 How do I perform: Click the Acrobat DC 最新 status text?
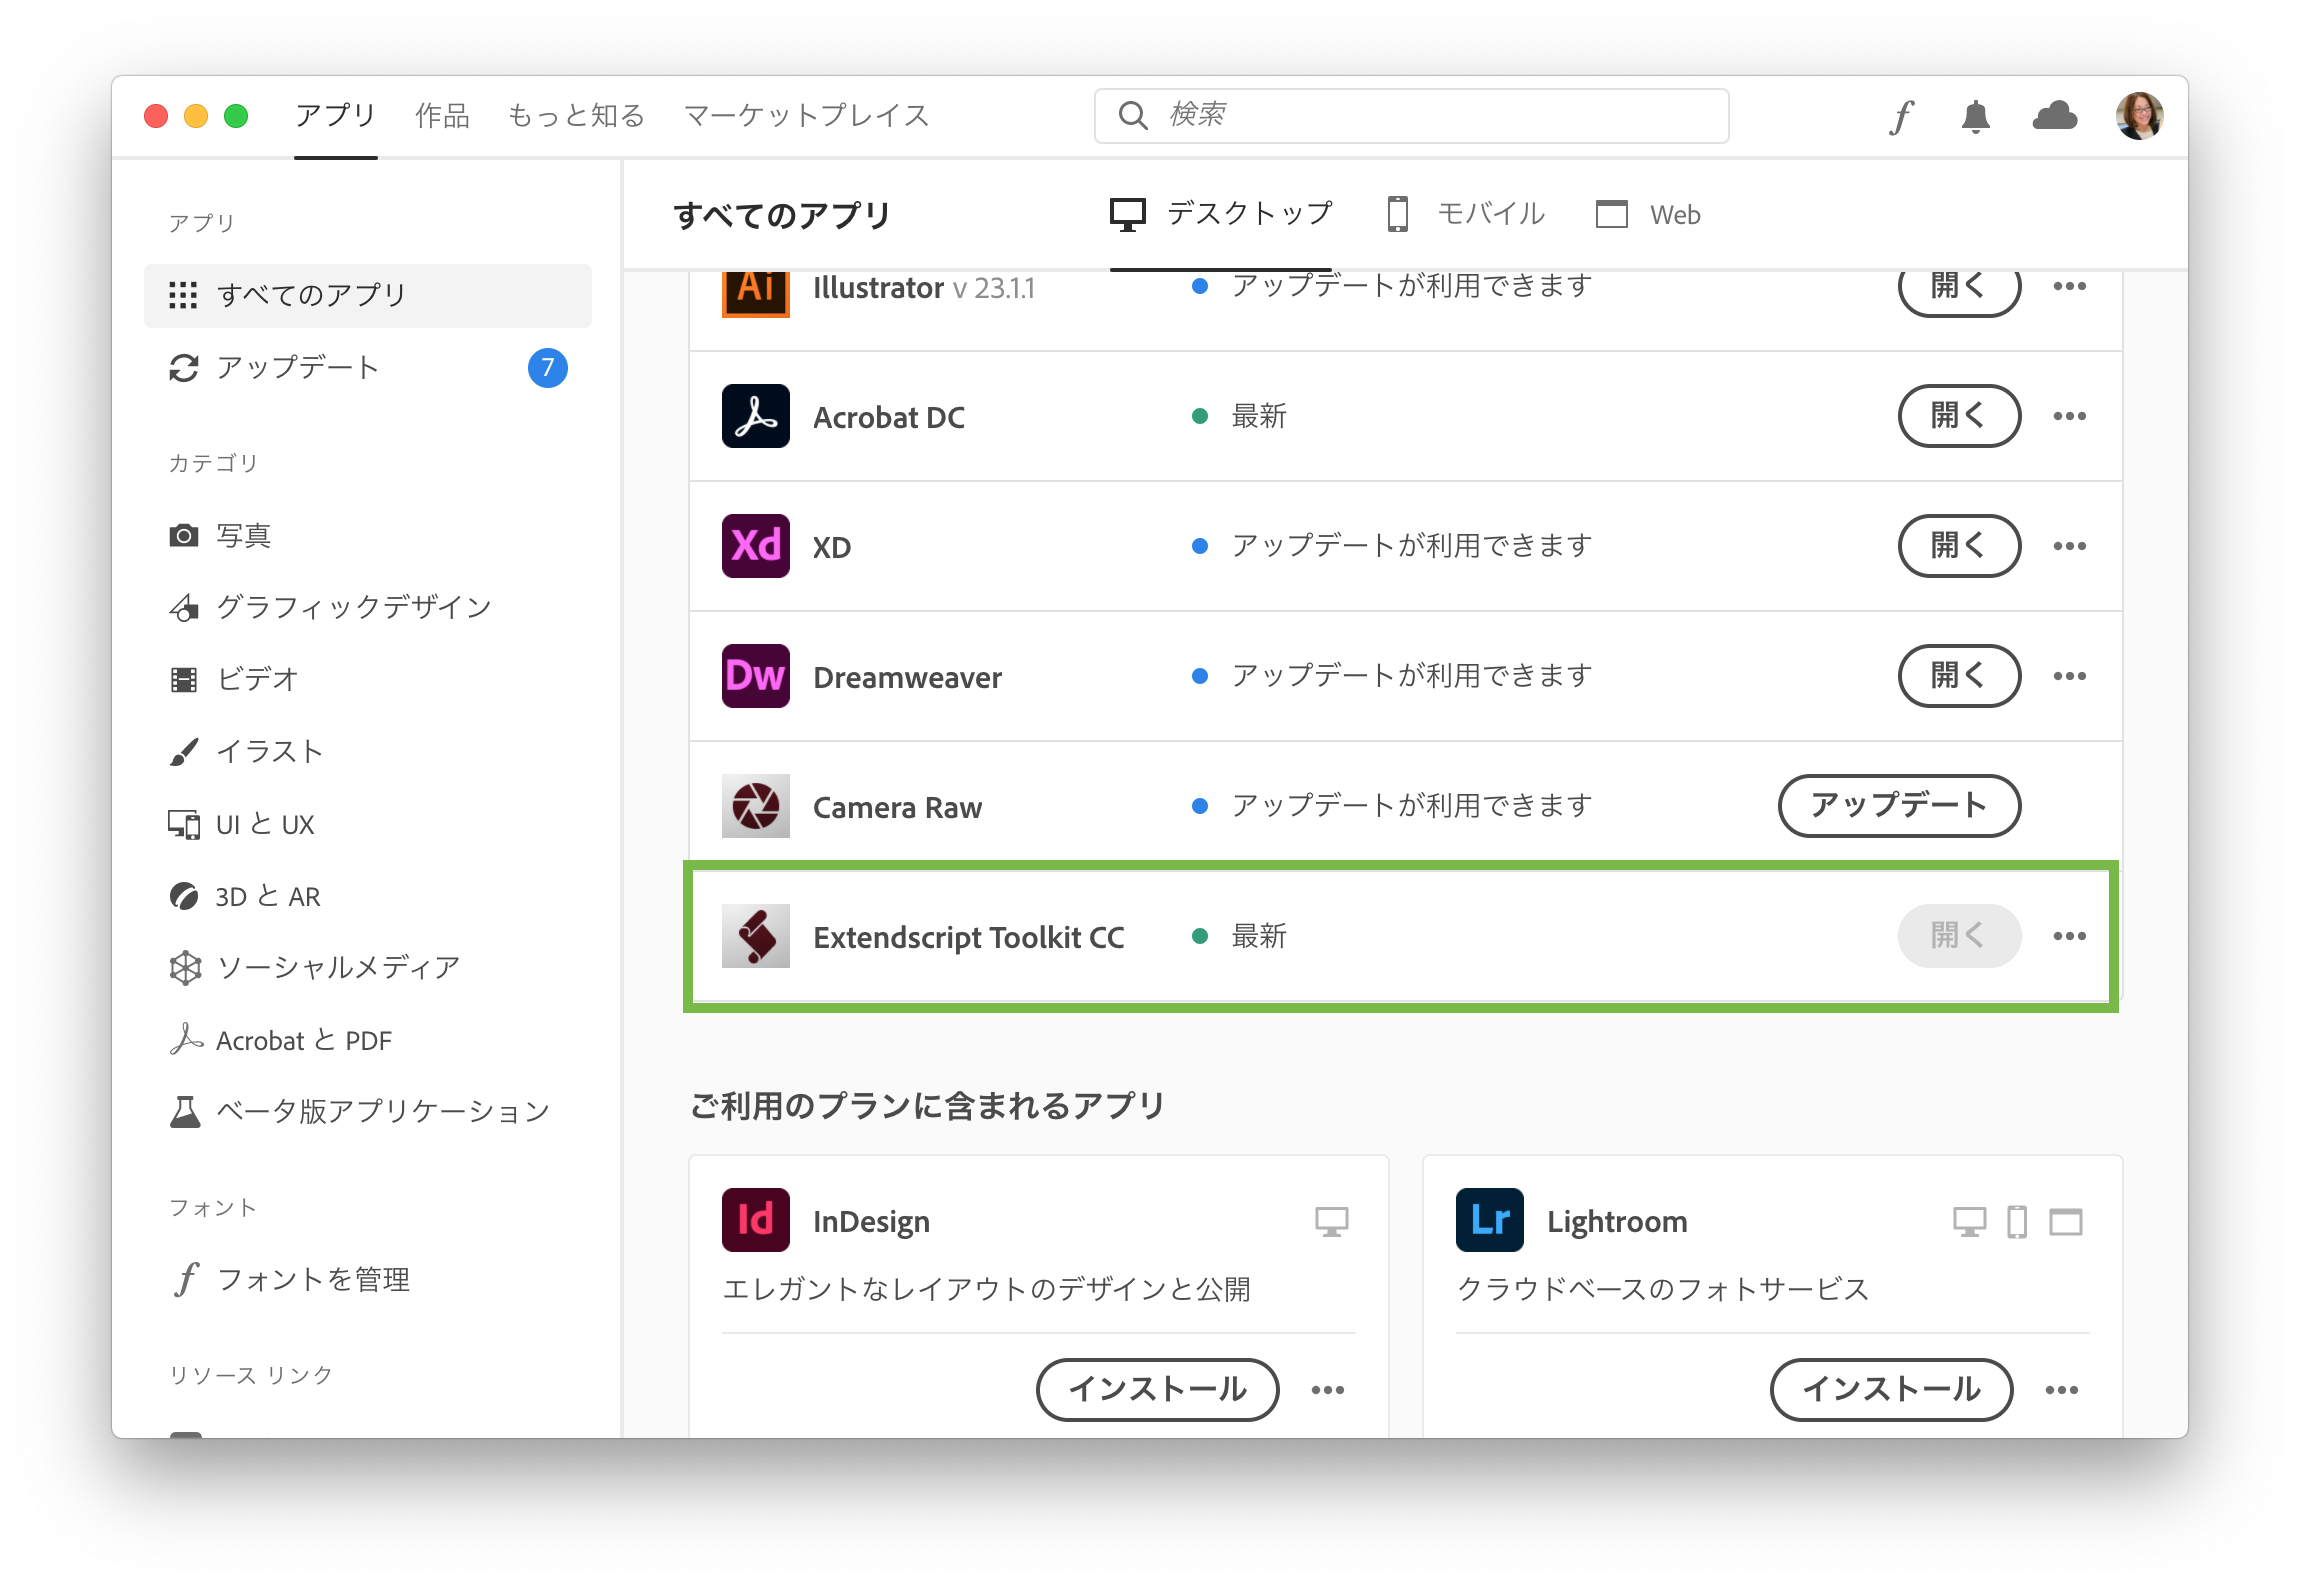[x=1259, y=416]
